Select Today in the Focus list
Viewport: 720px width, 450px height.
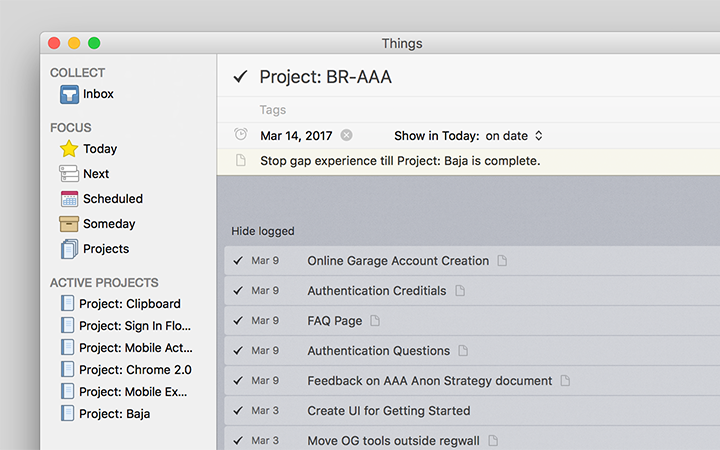pyautogui.click(x=100, y=149)
